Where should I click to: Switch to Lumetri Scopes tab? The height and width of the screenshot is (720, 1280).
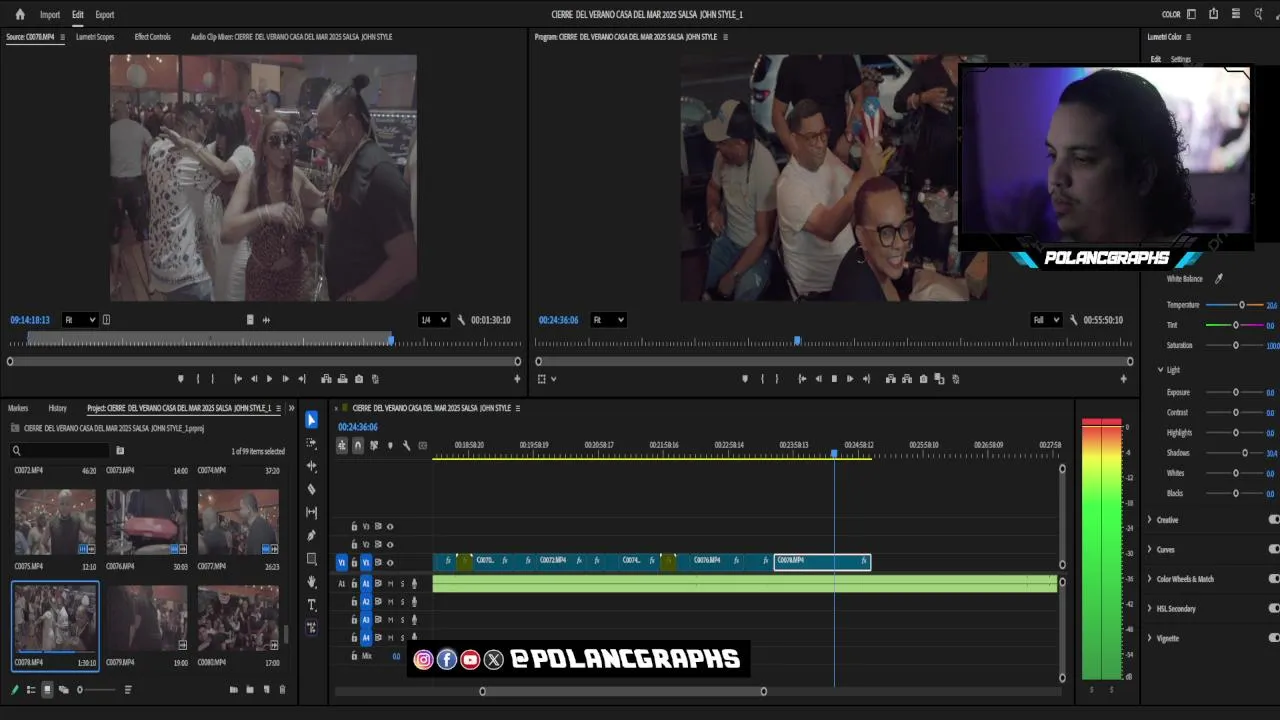tap(95, 37)
